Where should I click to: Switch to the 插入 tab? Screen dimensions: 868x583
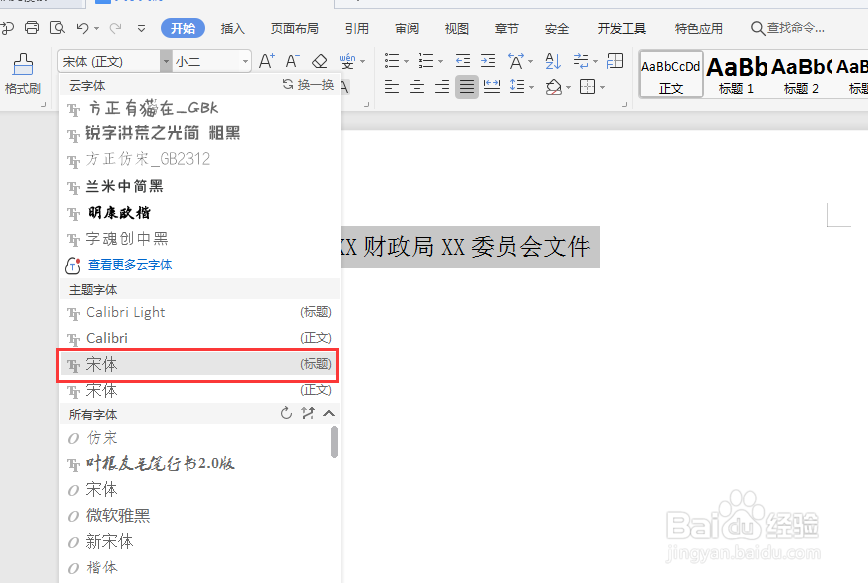(x=232, y=28)
